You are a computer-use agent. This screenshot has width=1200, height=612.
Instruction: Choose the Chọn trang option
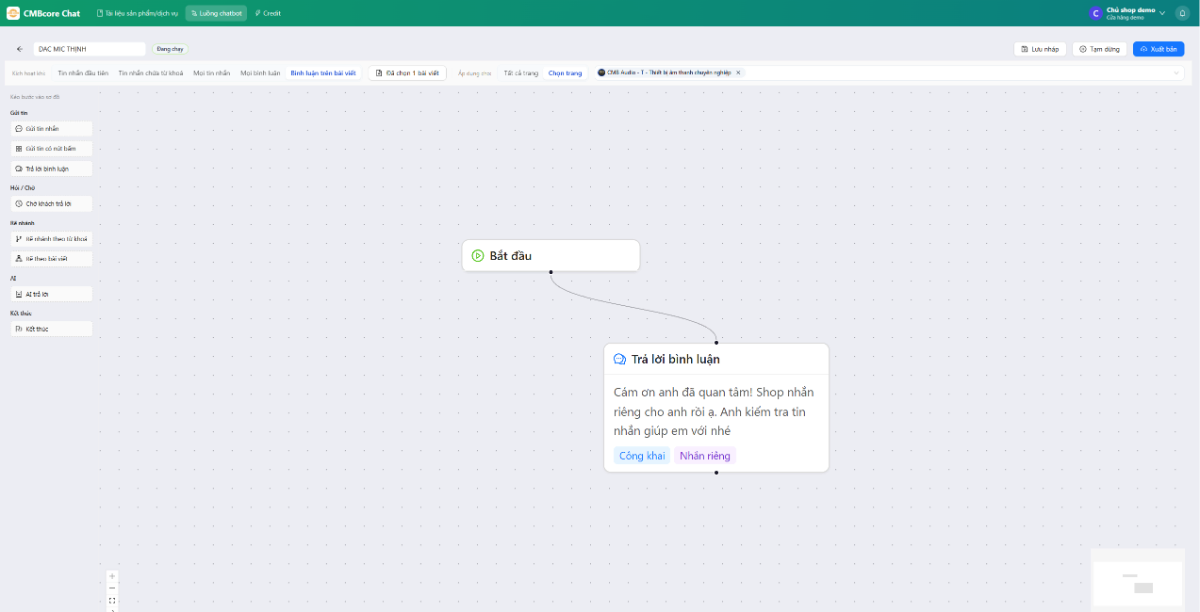pos(565,73)
